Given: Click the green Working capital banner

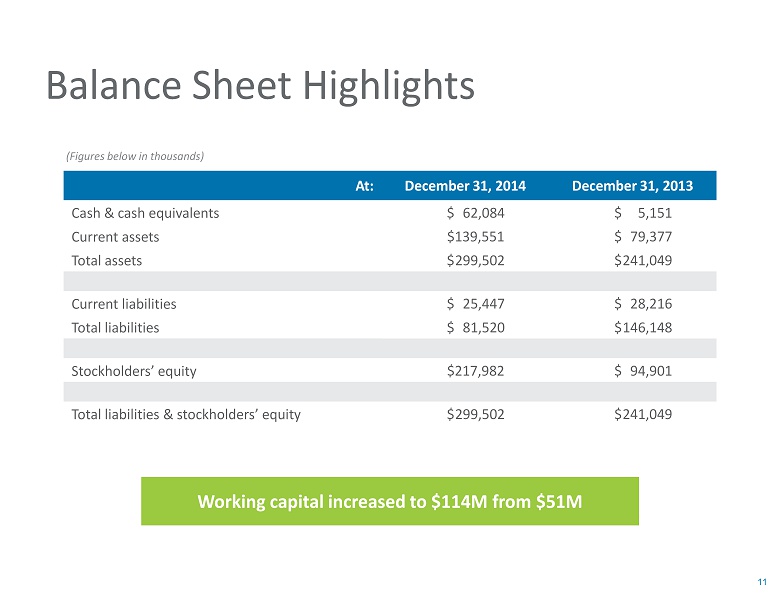Looking at the screenshot, I should coord(389,501).
